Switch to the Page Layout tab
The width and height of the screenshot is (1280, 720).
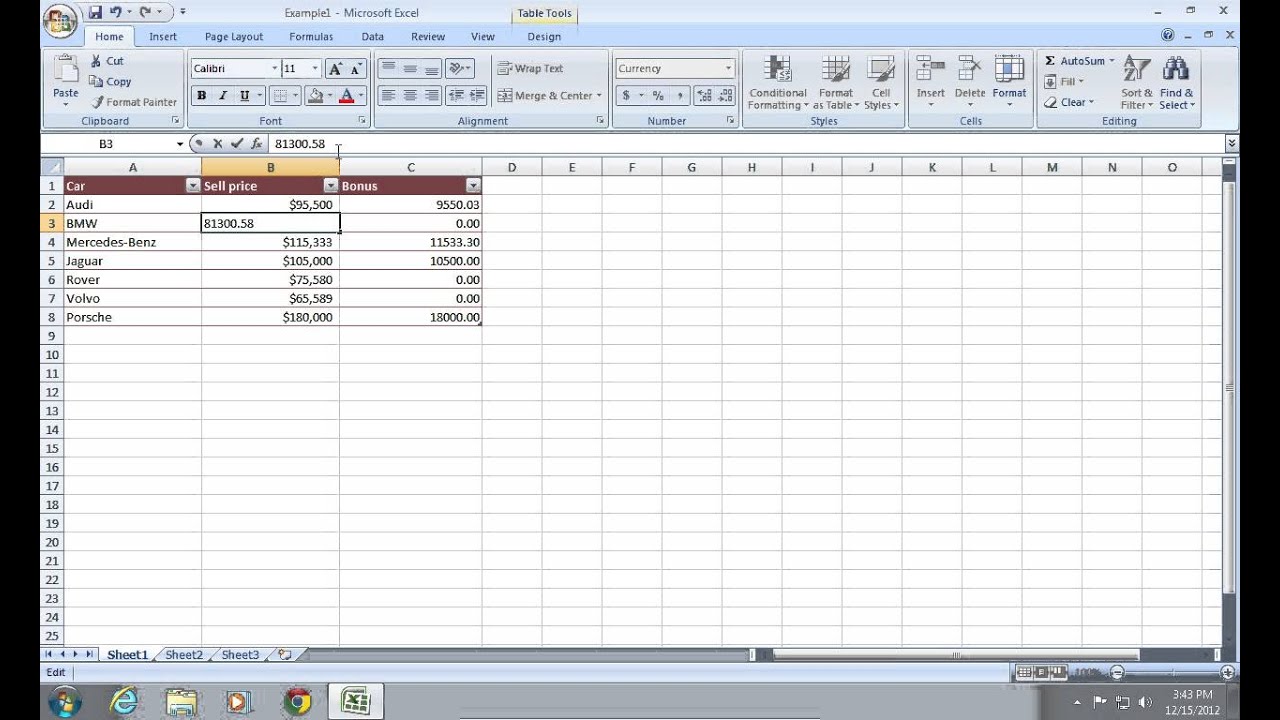(234, 37)
